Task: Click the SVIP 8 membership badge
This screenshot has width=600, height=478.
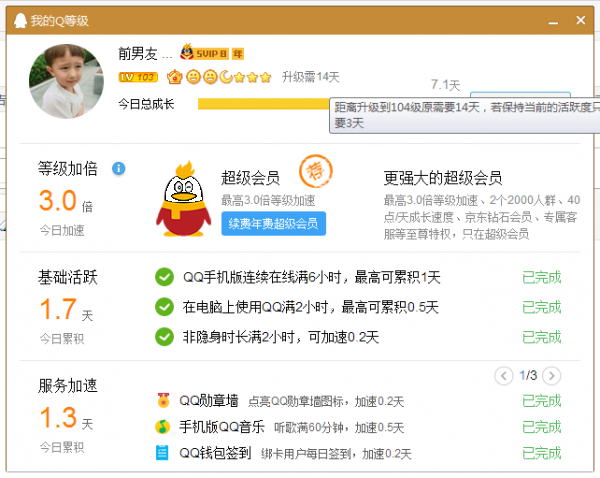Action: pyautogui.click(x=204, y=53)
